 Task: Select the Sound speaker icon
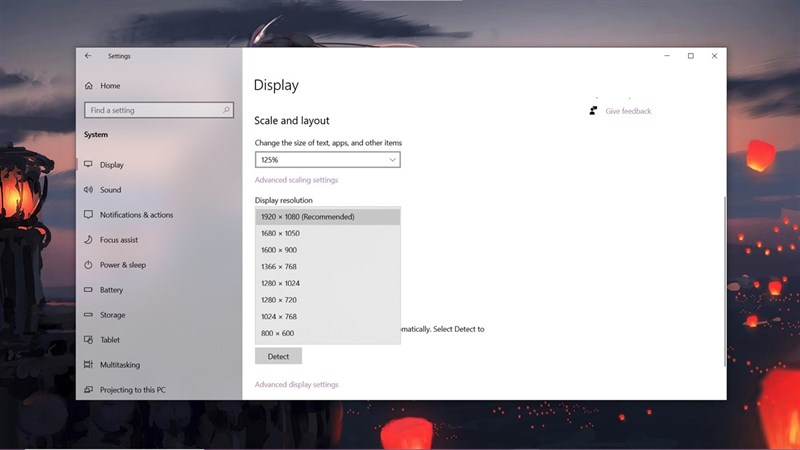coord(88,189)
